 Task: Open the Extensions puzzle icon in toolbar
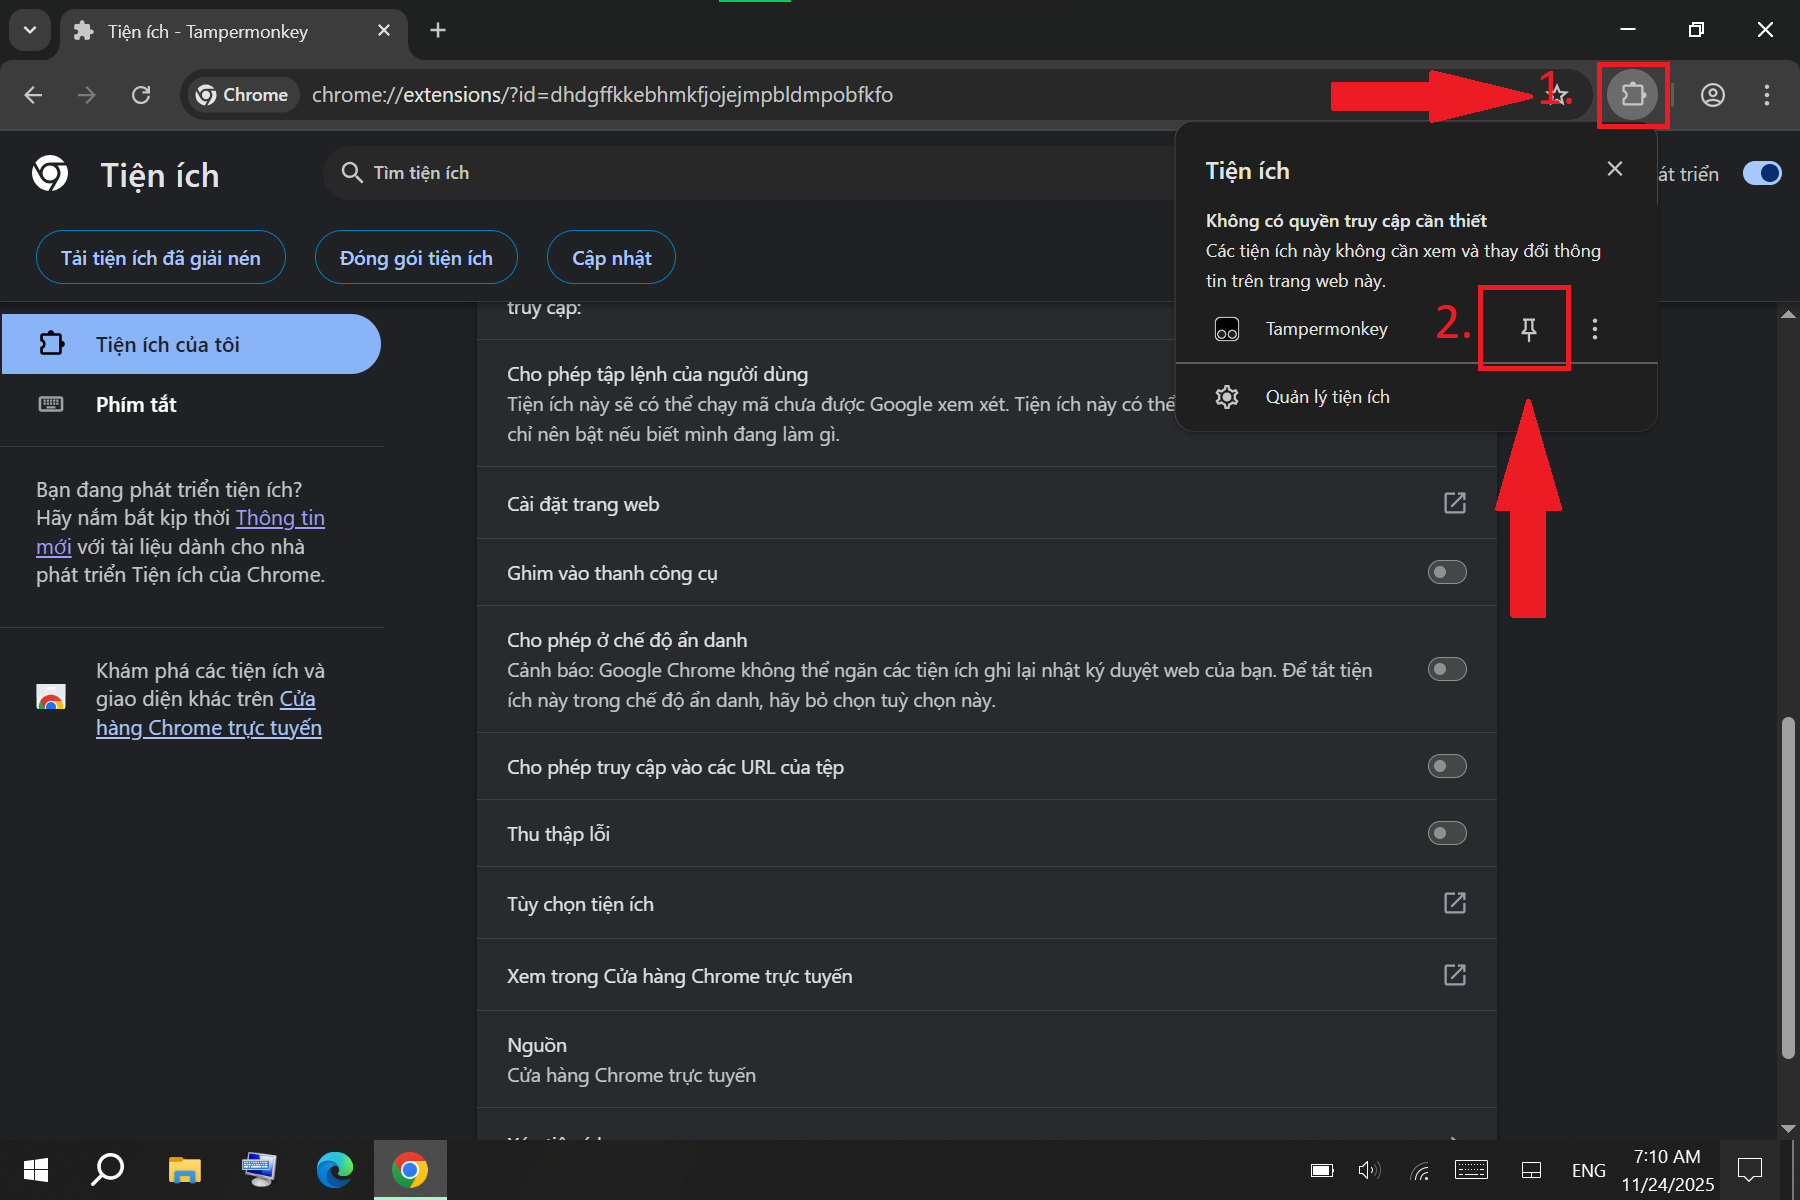click(x=1633, y=95)
